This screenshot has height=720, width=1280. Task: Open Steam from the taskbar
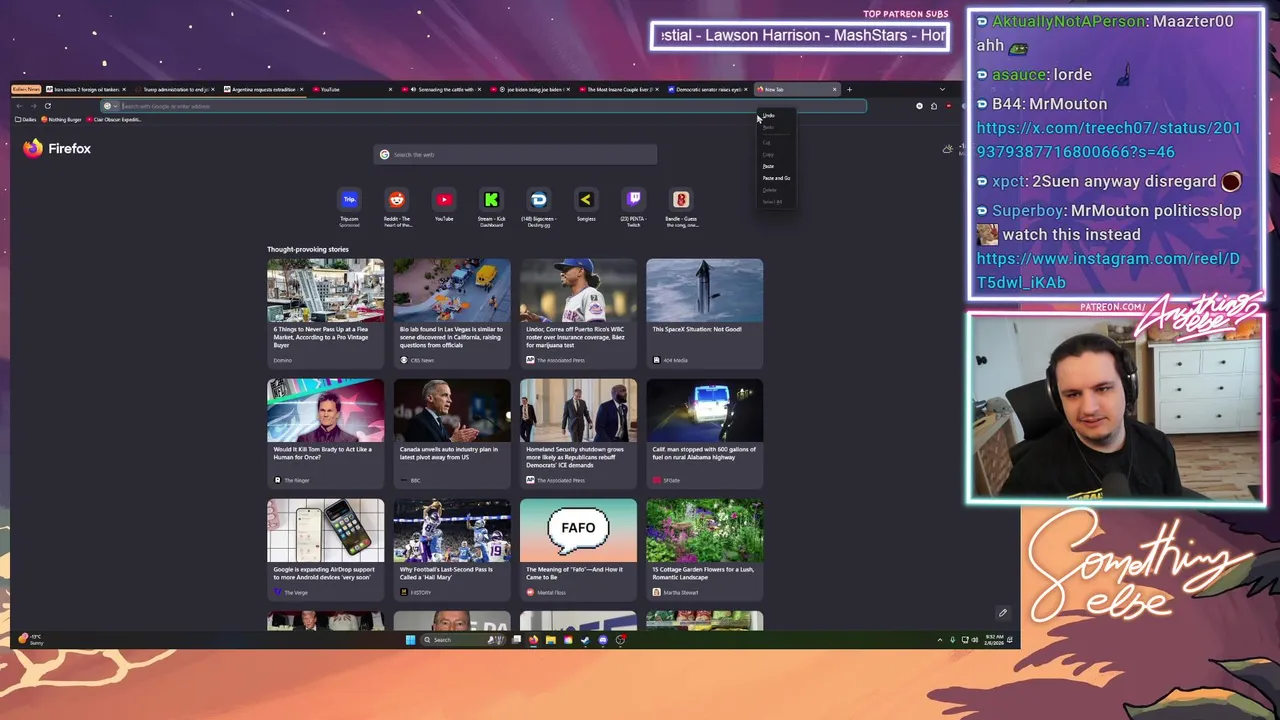point(585,640)
